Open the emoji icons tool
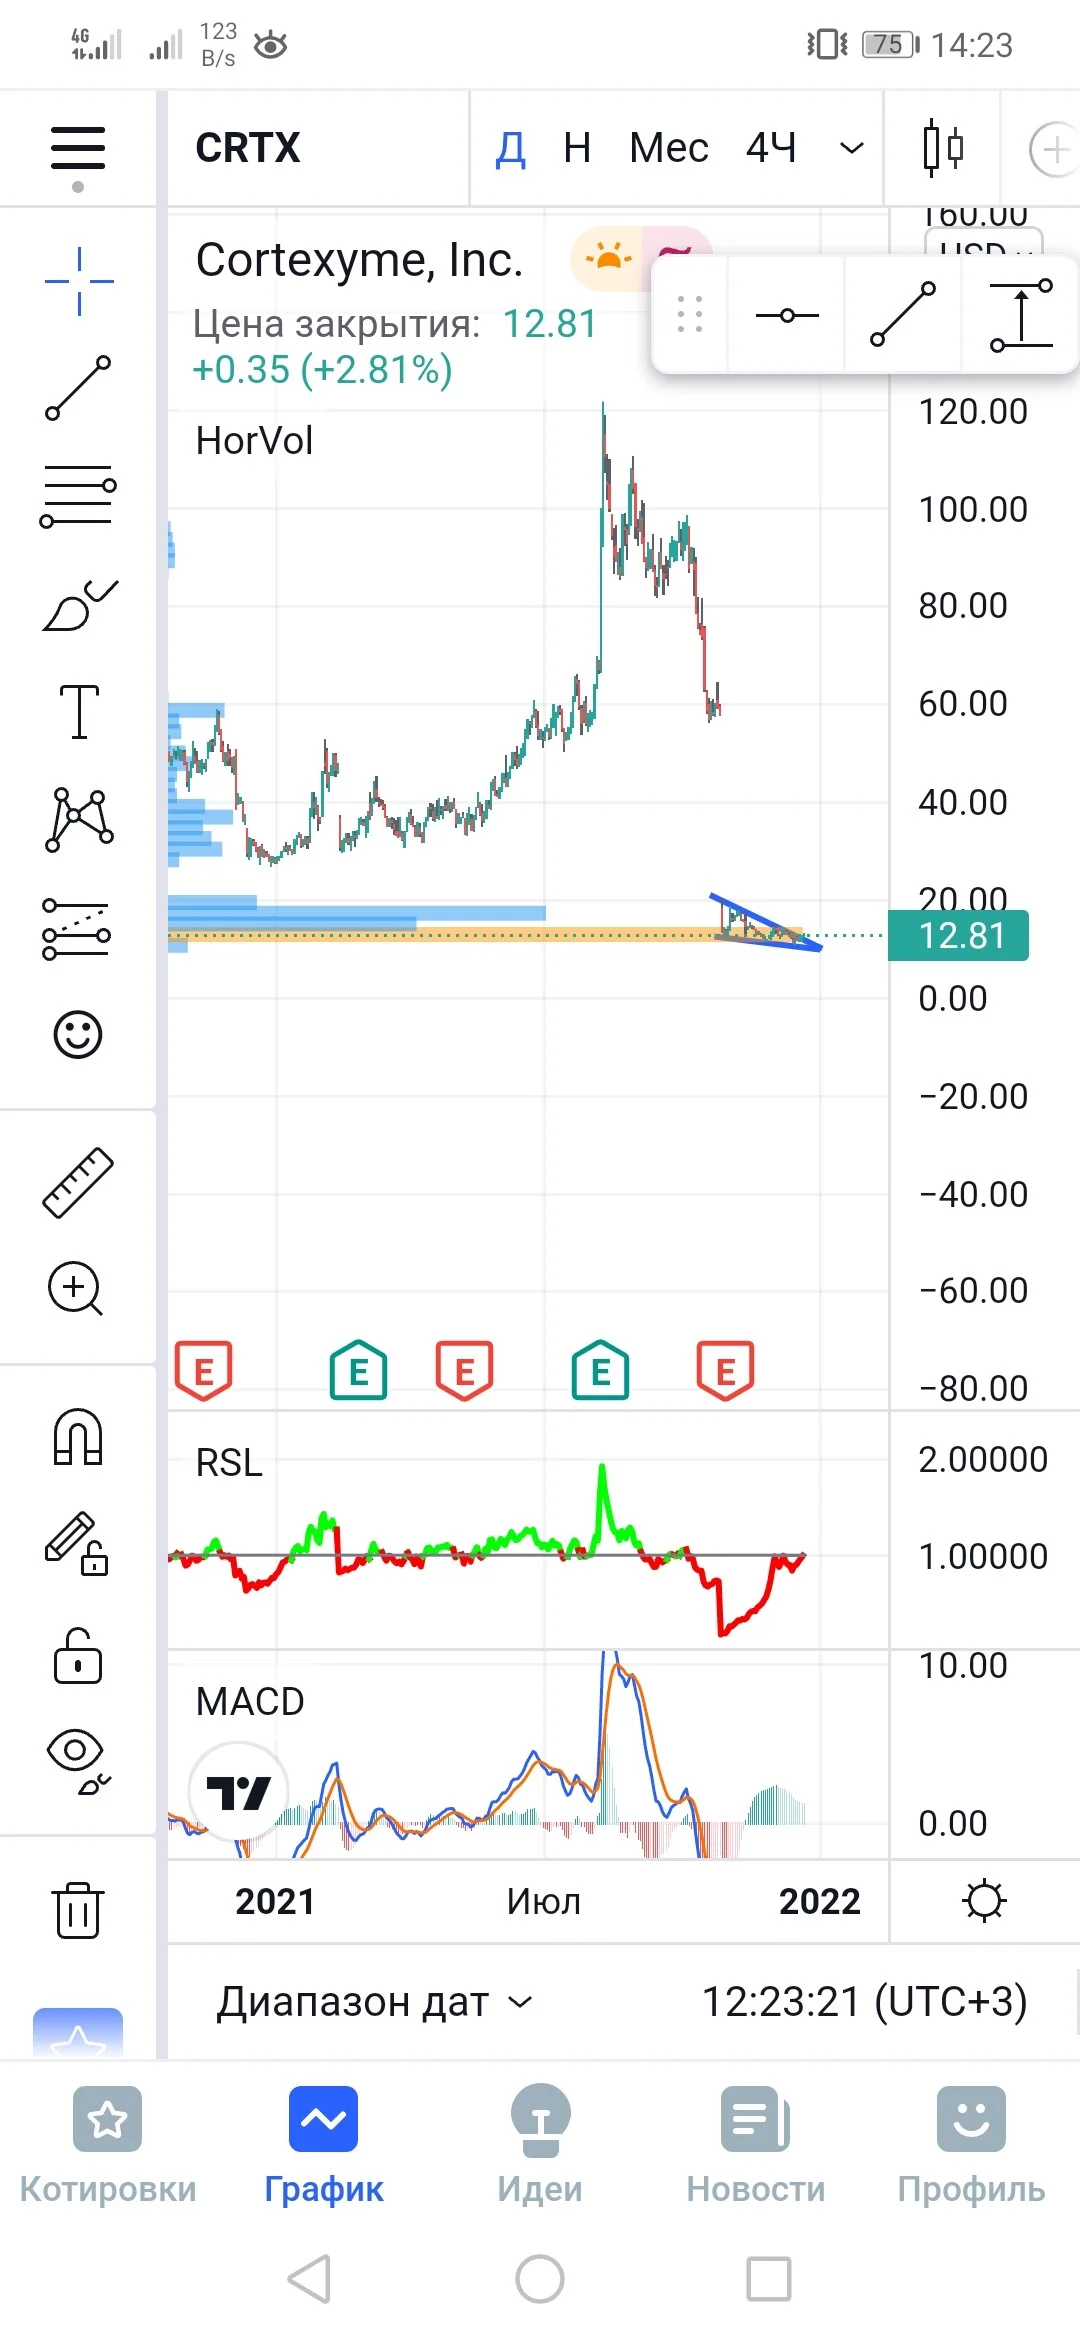 pos(78,1034)
